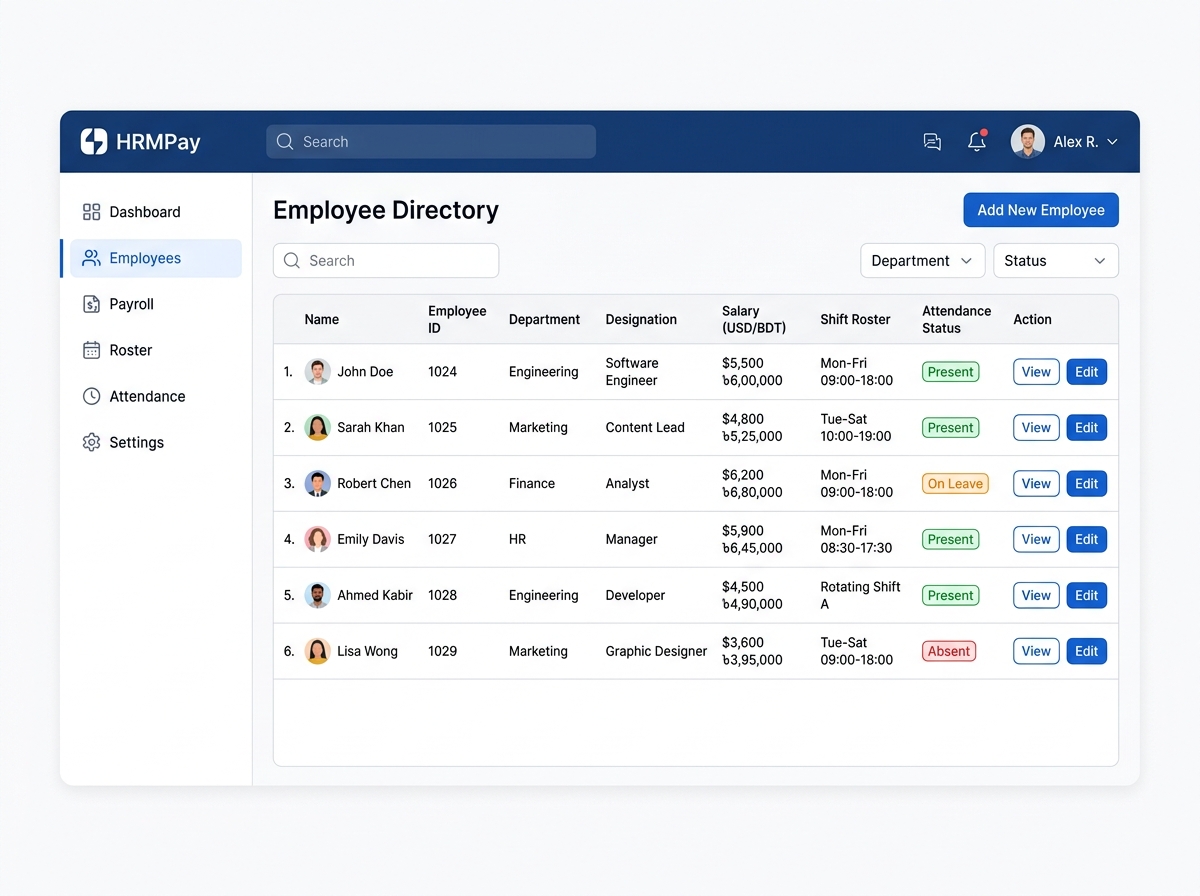
Task: Click the Settings gear icon
Action: [x=91, y=442]
